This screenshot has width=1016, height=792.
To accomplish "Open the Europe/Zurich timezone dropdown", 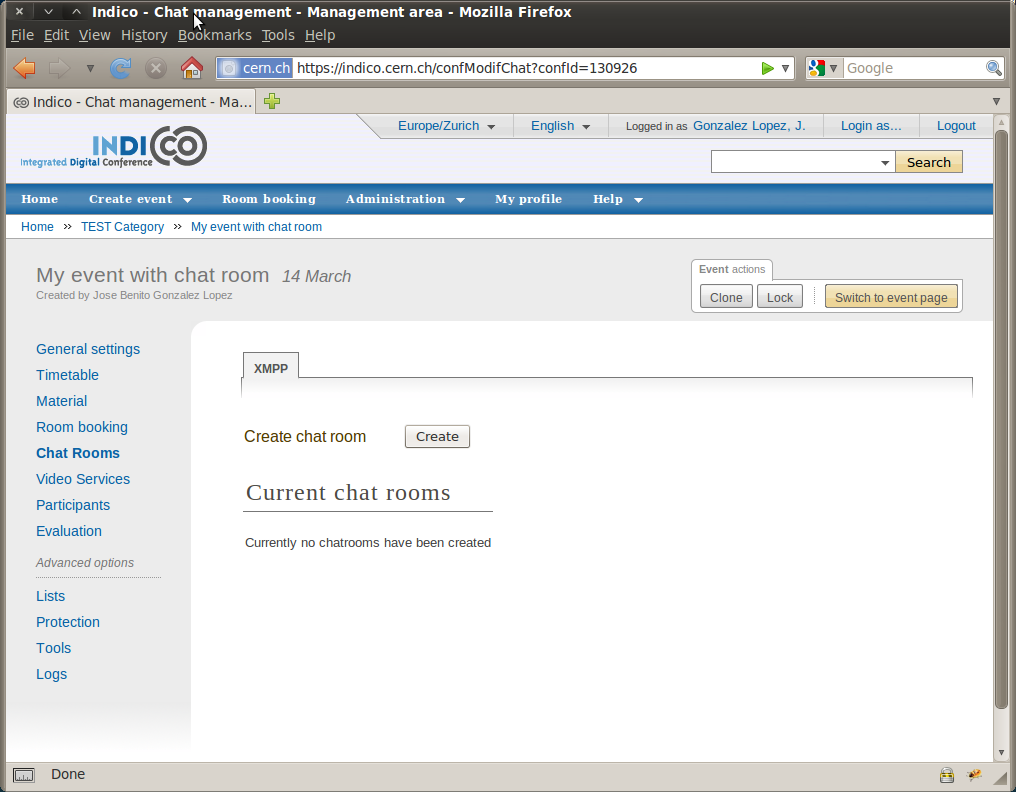I will [x=446, y=126].
